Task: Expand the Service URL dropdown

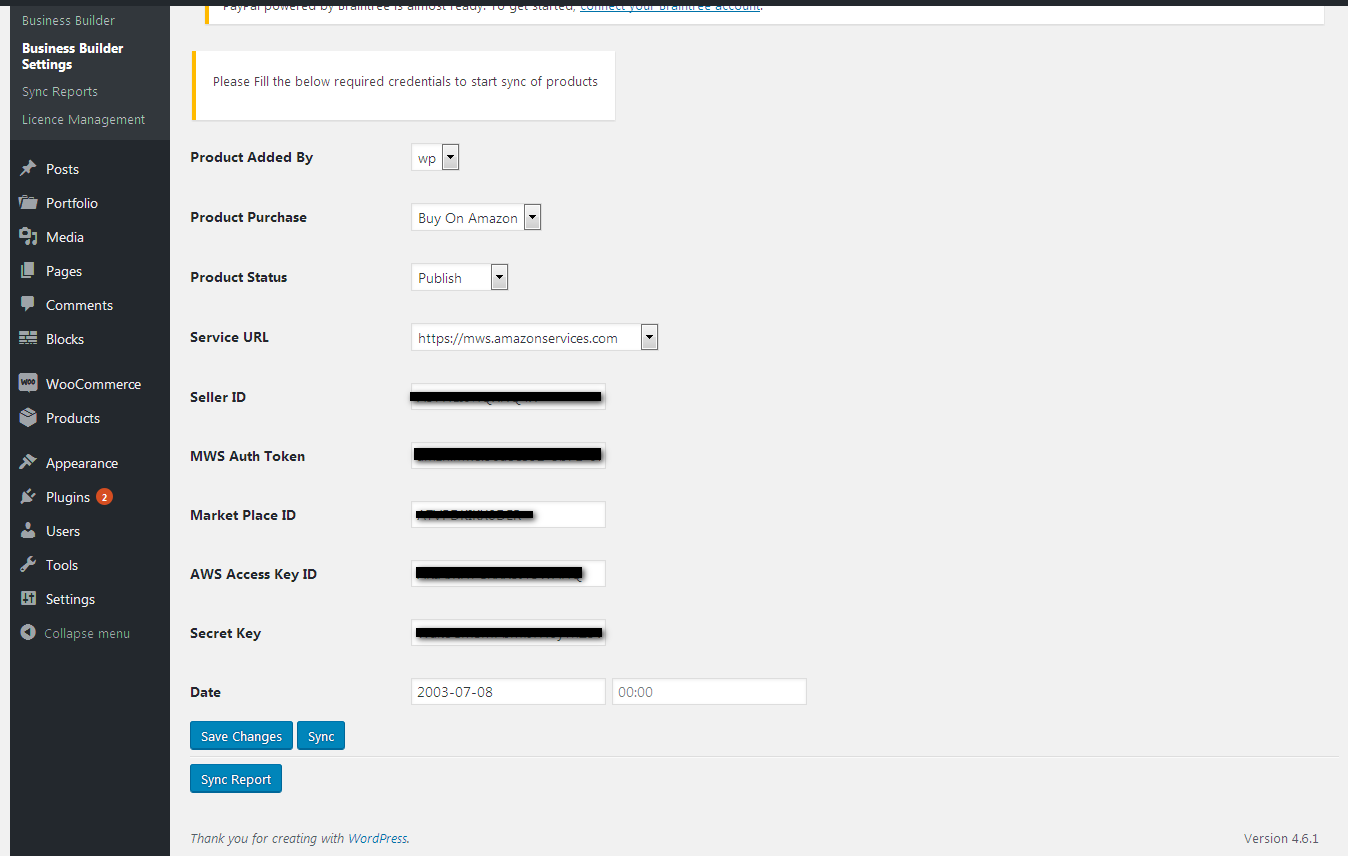Action: pyautogui.click(x=534, y=338)
